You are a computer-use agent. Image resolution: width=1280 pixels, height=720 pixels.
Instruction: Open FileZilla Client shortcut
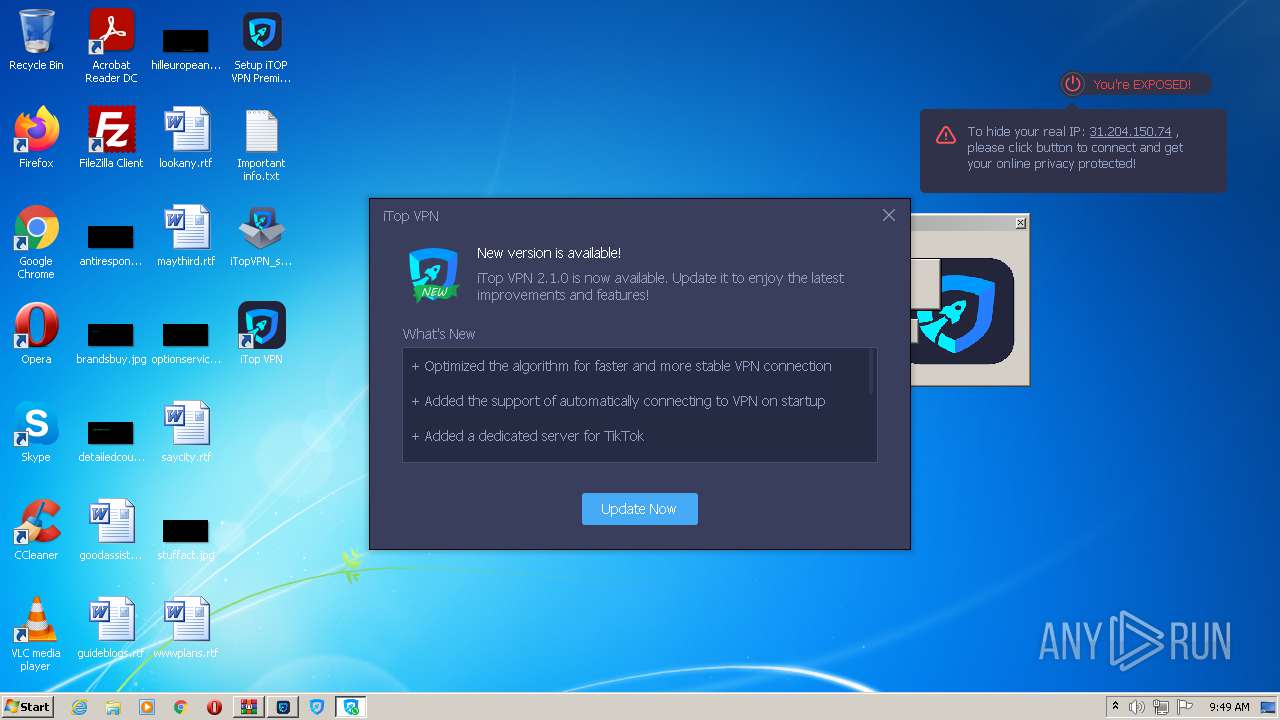pyautogui.click(x=111, y=138)
